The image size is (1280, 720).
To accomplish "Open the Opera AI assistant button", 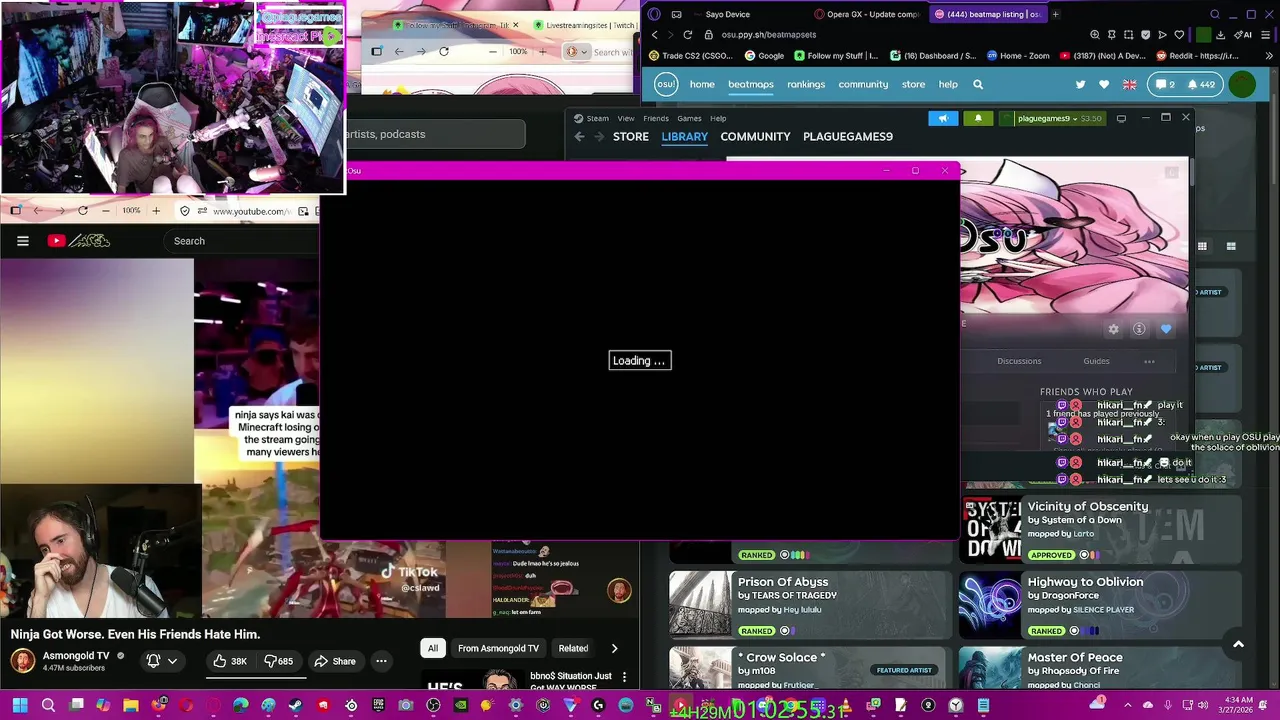I will pos(1244,34).
